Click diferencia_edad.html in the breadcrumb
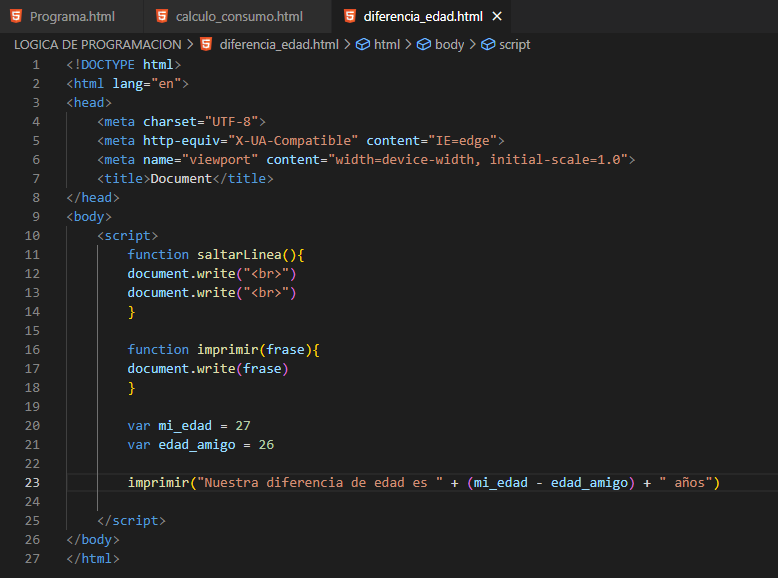 pos(279,45)
